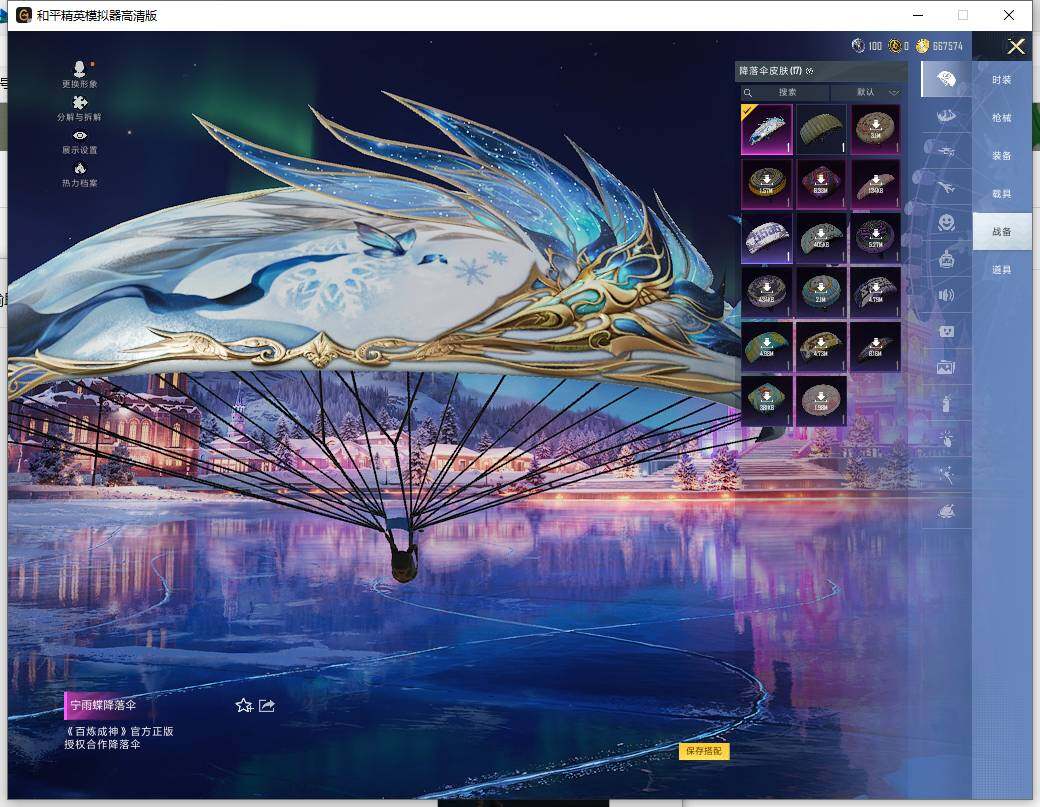Viewport: 1040px width, 807px height.
Task: Download the 8.33M red parachute skin
Action: 821,184
